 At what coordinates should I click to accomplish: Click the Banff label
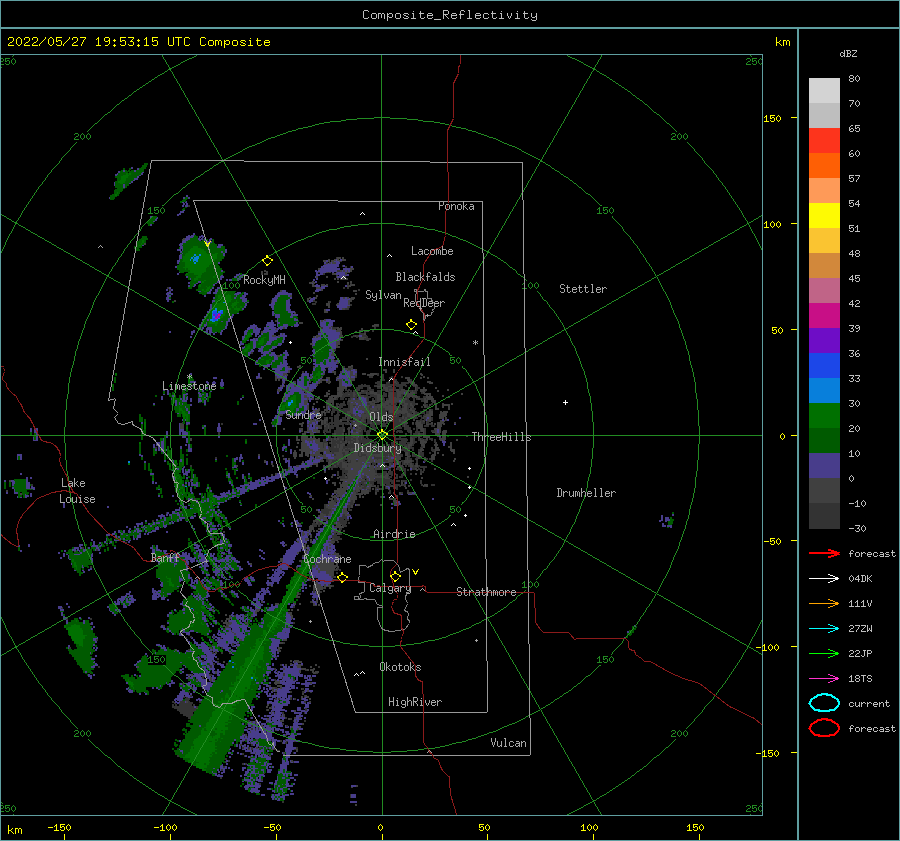click(x=165, y=557)
